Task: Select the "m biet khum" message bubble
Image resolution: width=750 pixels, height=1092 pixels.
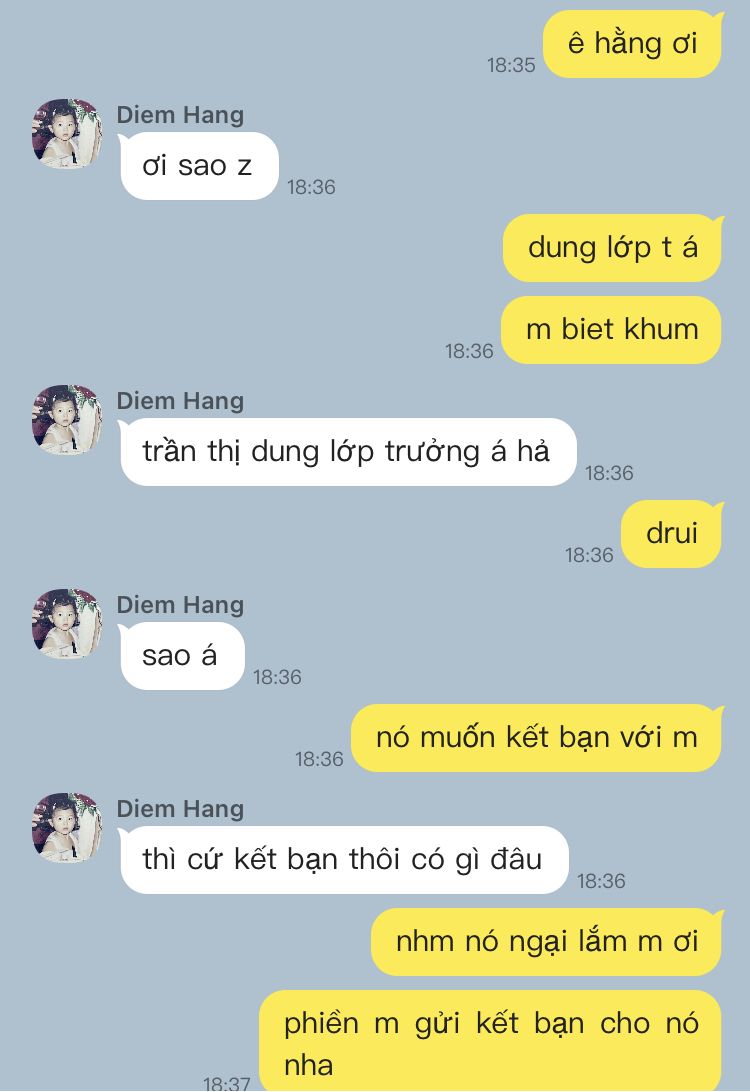Action: point(611,329)
